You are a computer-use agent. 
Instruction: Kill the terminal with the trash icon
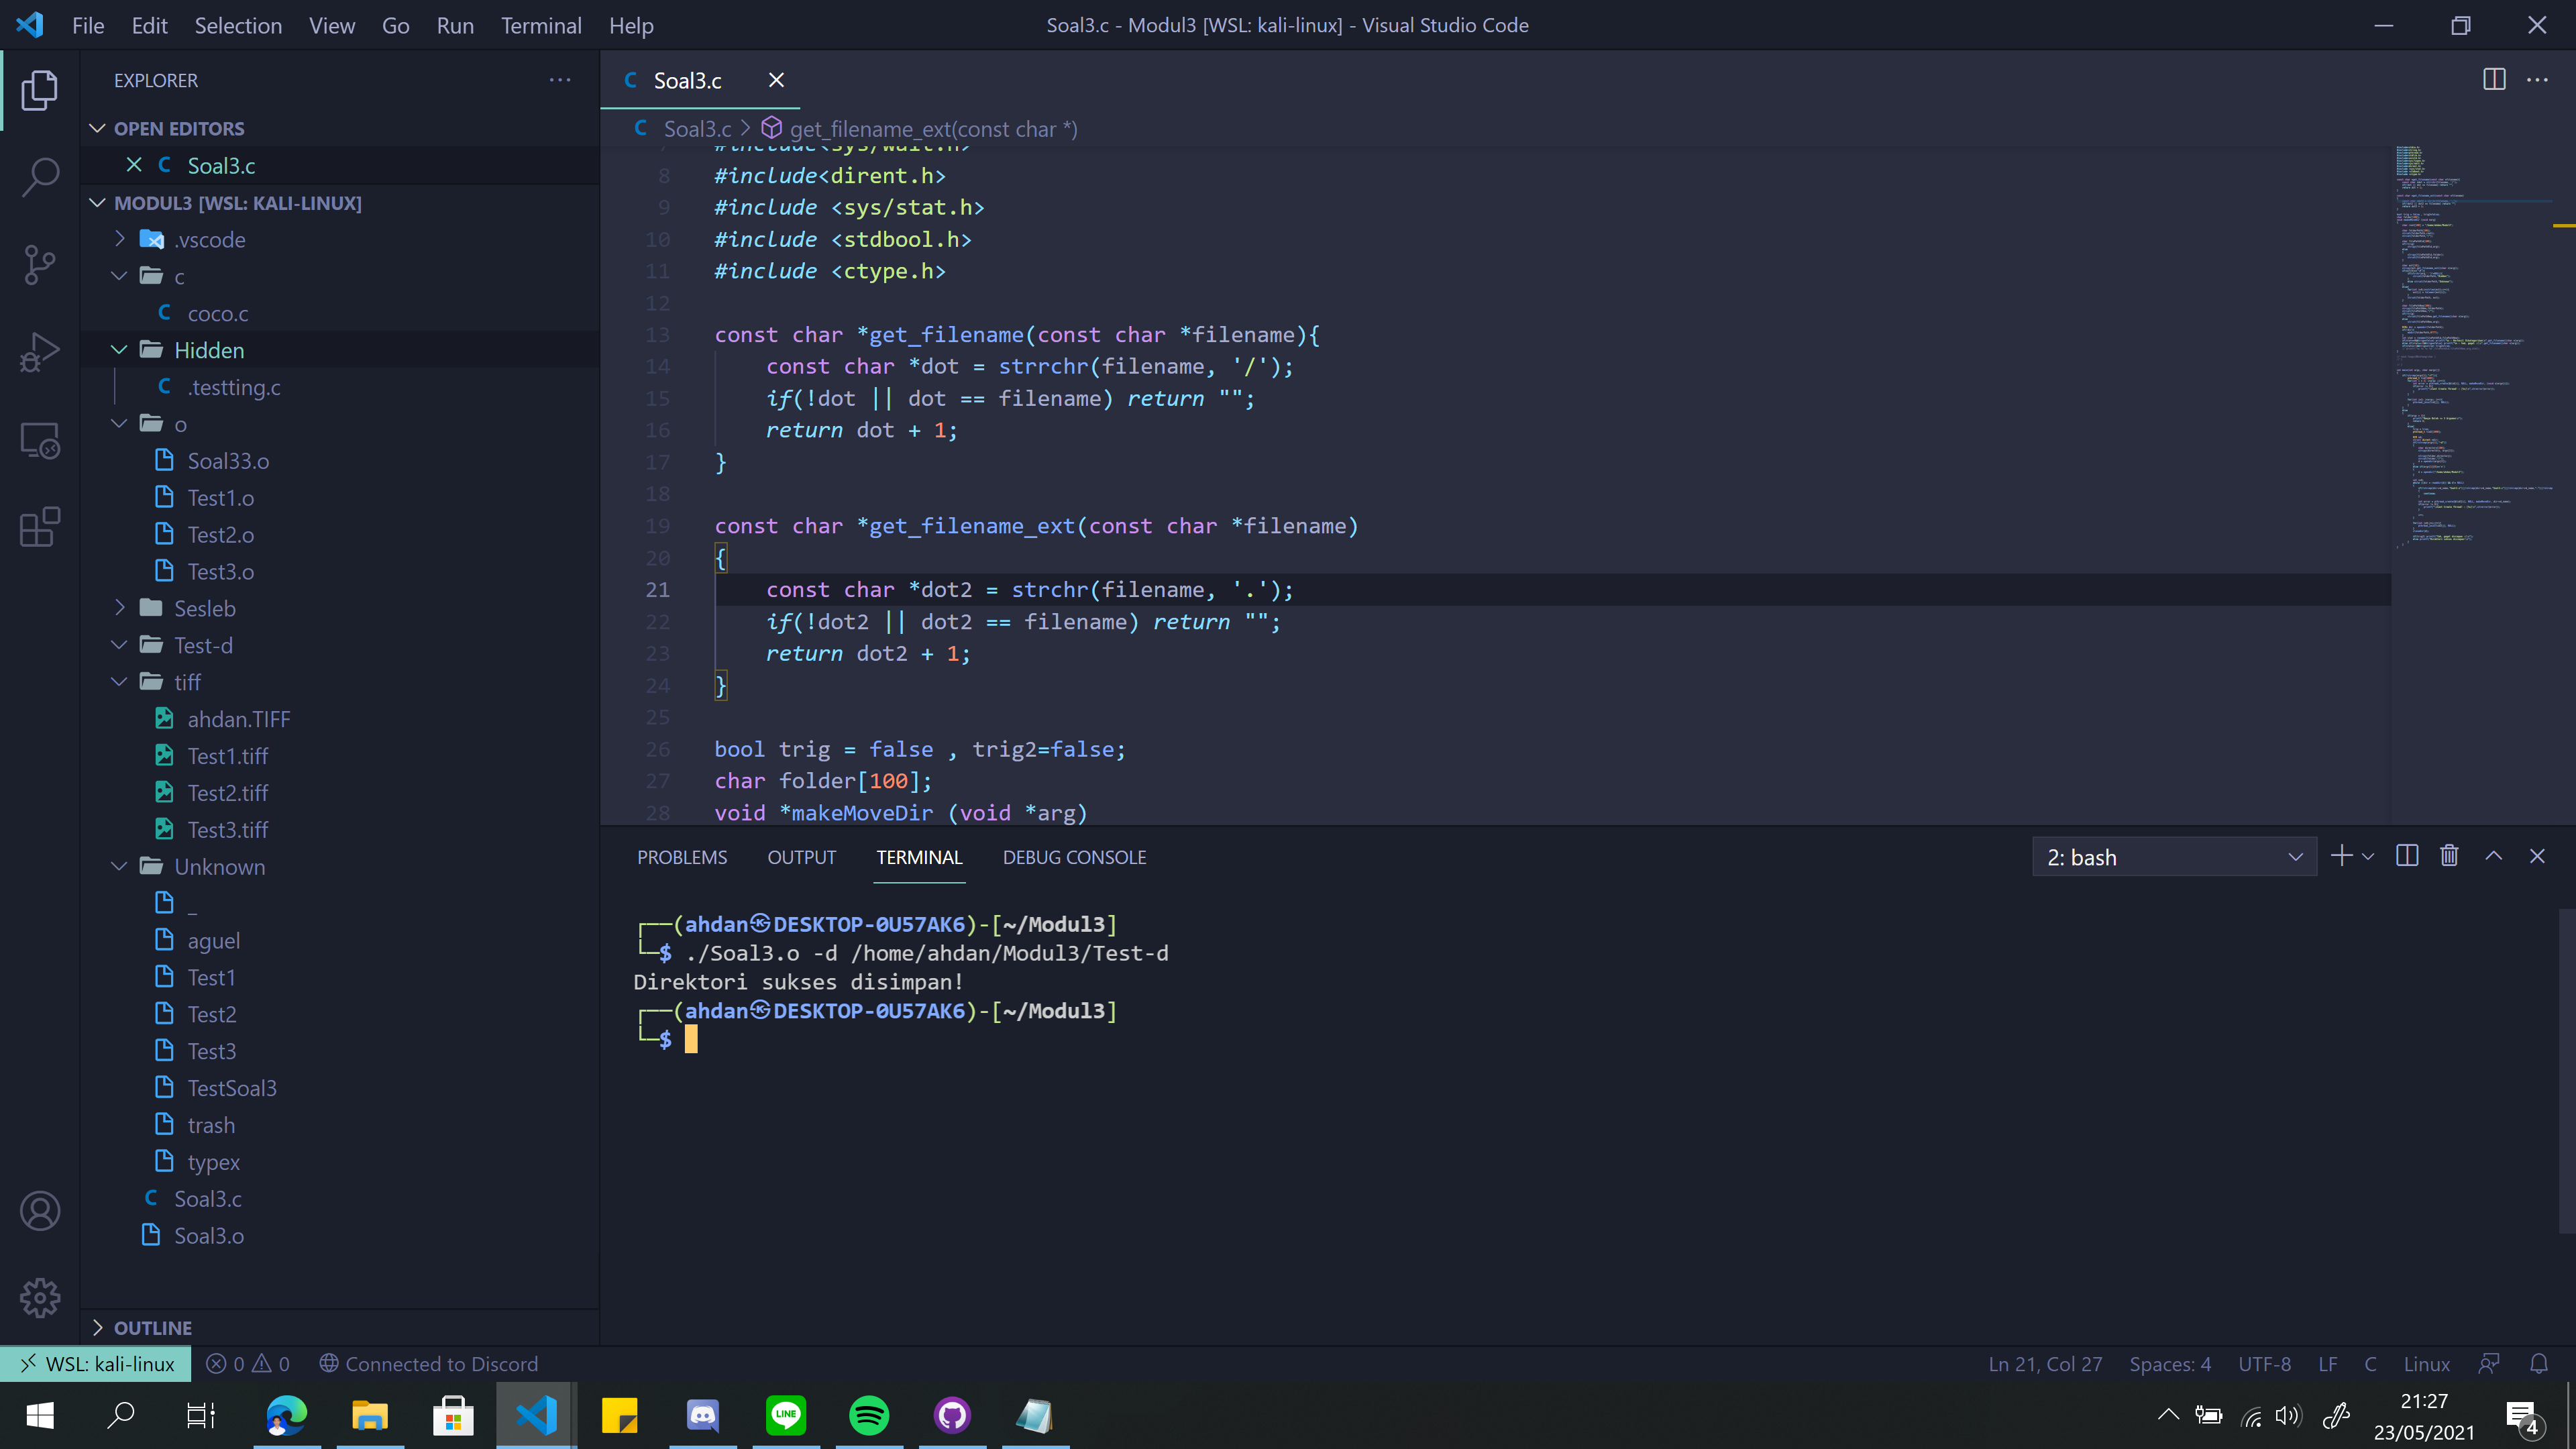tap(2450, 856)
